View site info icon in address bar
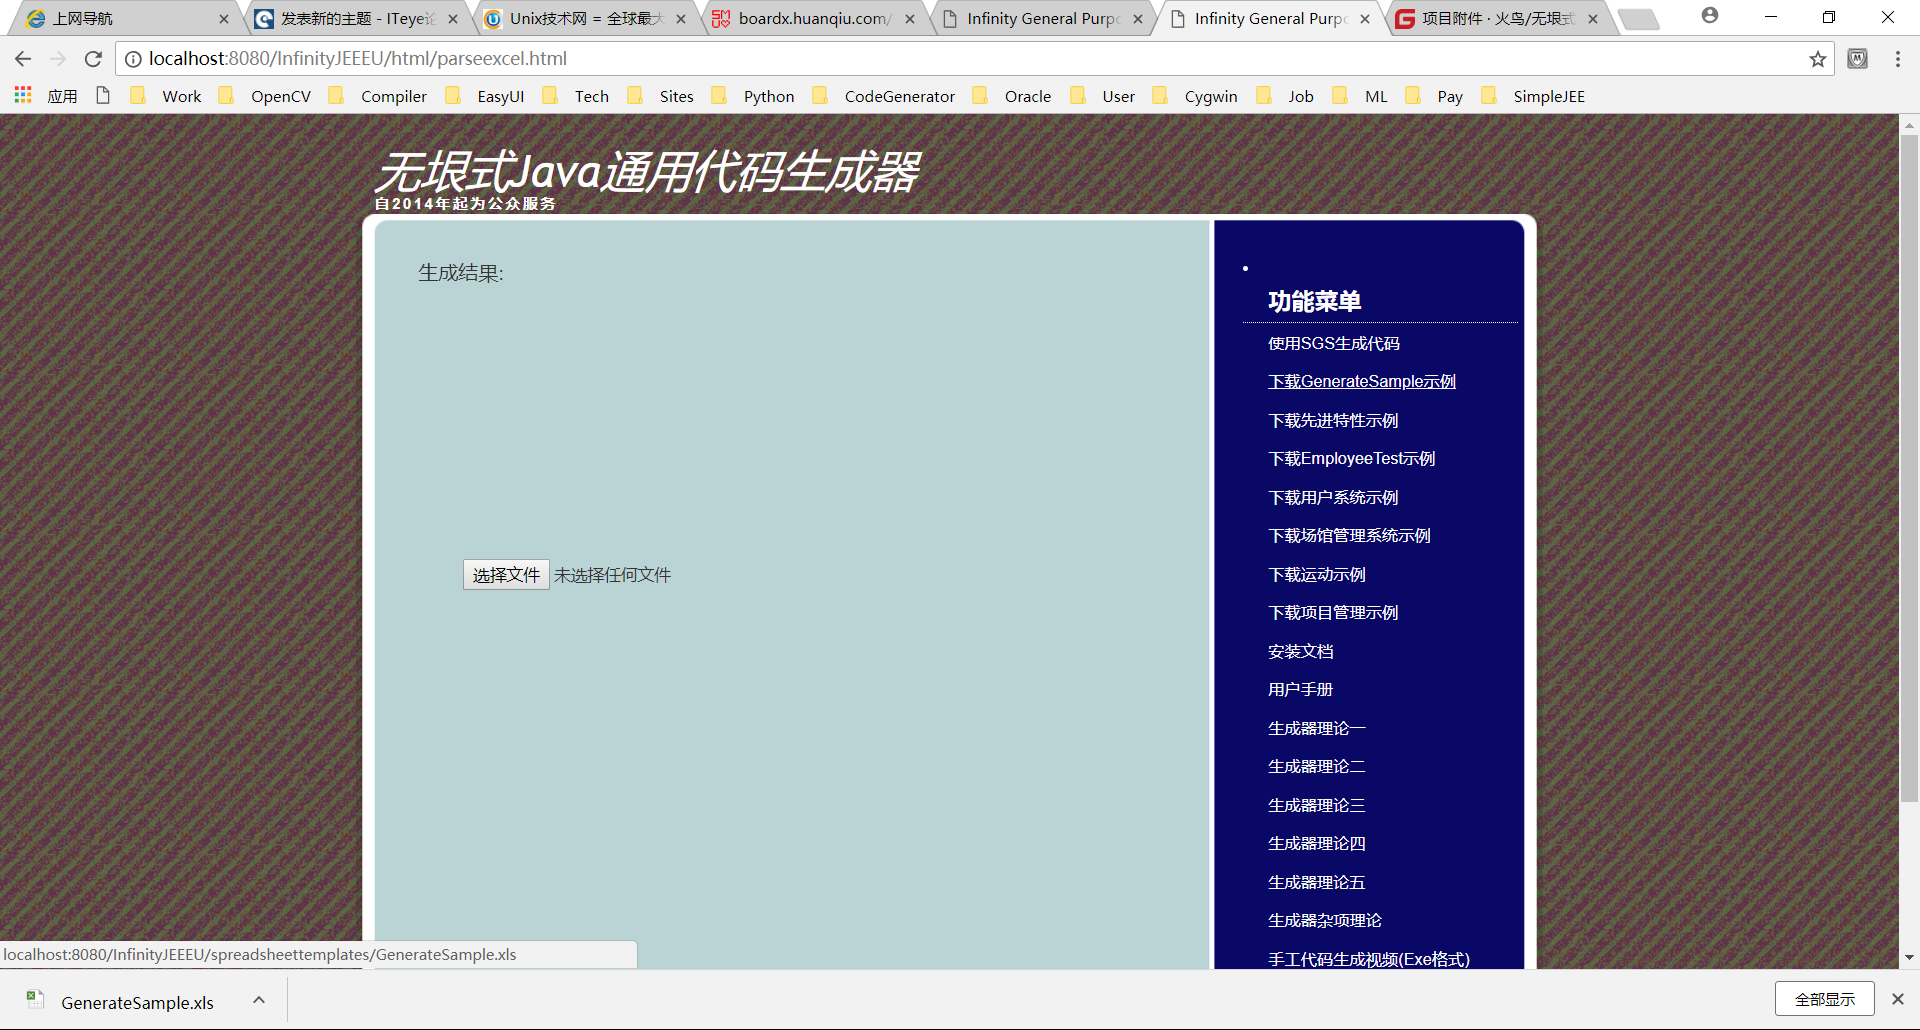The width and height of the screenshot is (1920, 1030). [133, 59]
